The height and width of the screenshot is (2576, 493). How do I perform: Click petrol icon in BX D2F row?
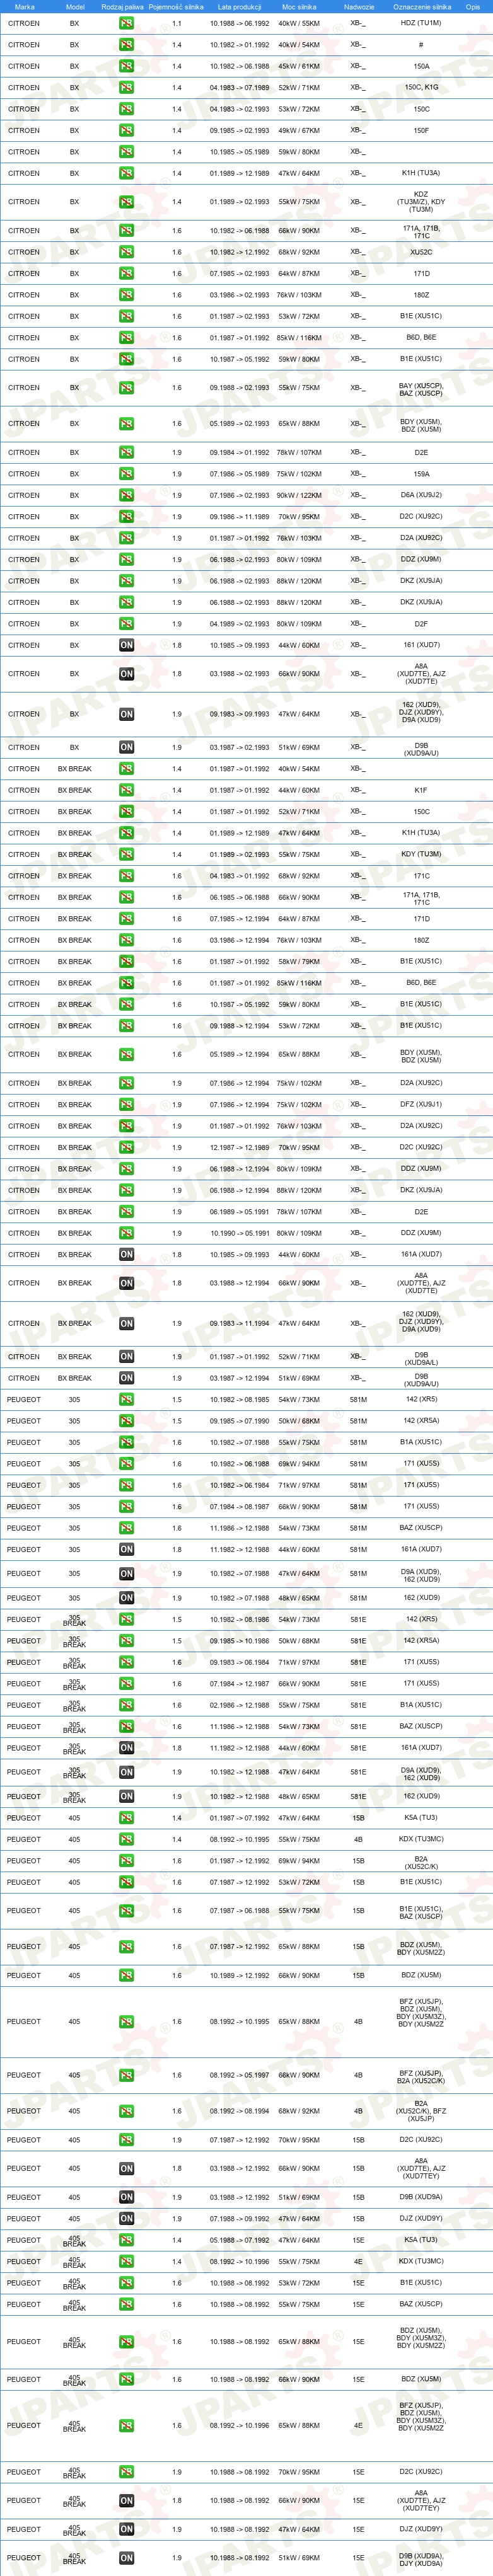126,624
